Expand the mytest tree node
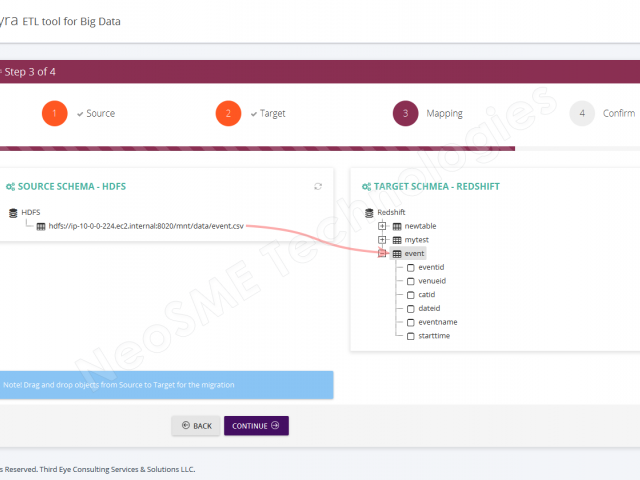The image size is (640, 480). pyautogui.click(x=382, y=240)
